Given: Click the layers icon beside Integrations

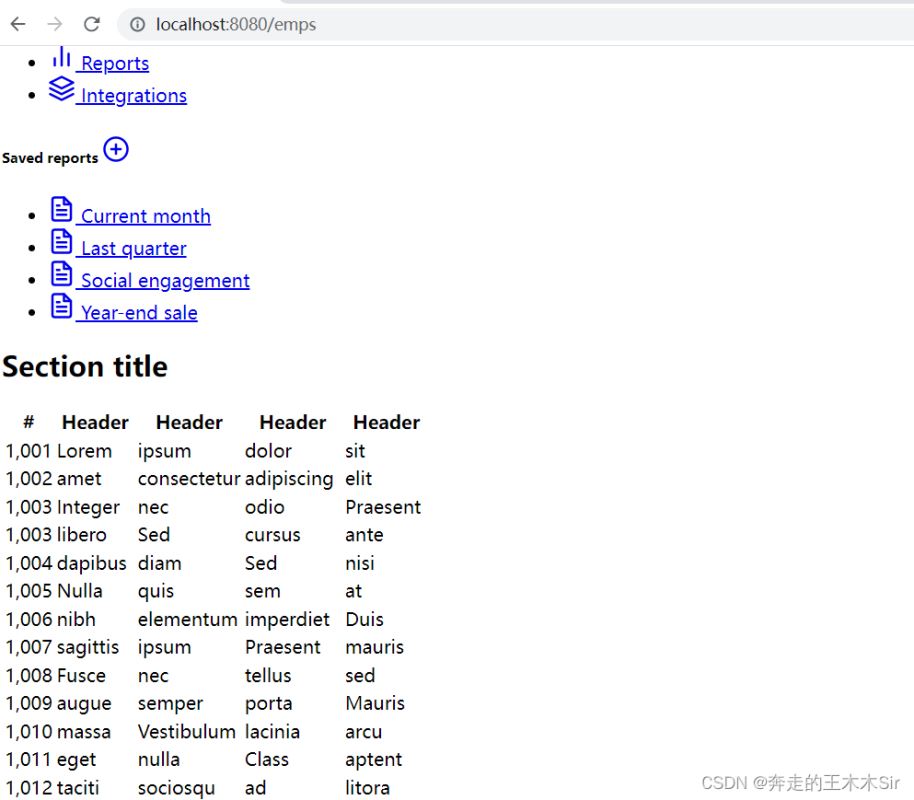Looking at the screenshot, I should point(62,90).
